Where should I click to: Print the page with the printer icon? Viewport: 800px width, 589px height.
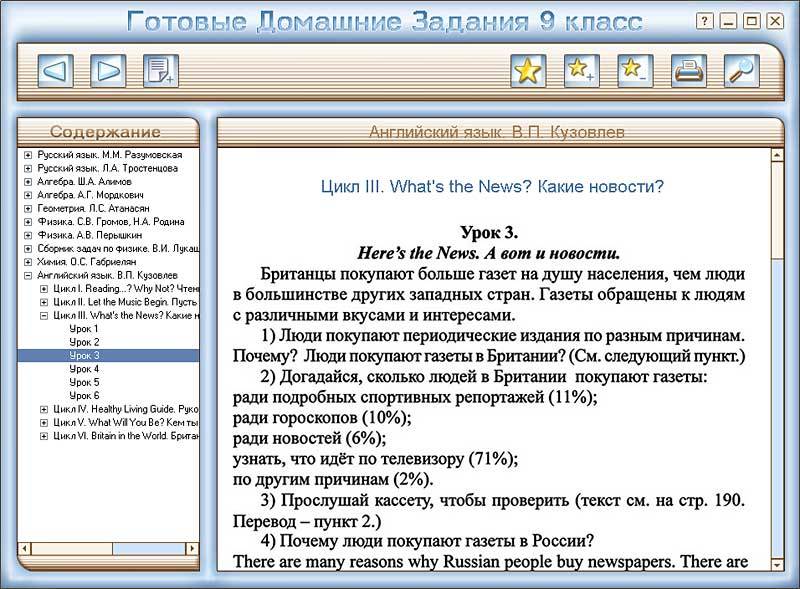[689, 70]
